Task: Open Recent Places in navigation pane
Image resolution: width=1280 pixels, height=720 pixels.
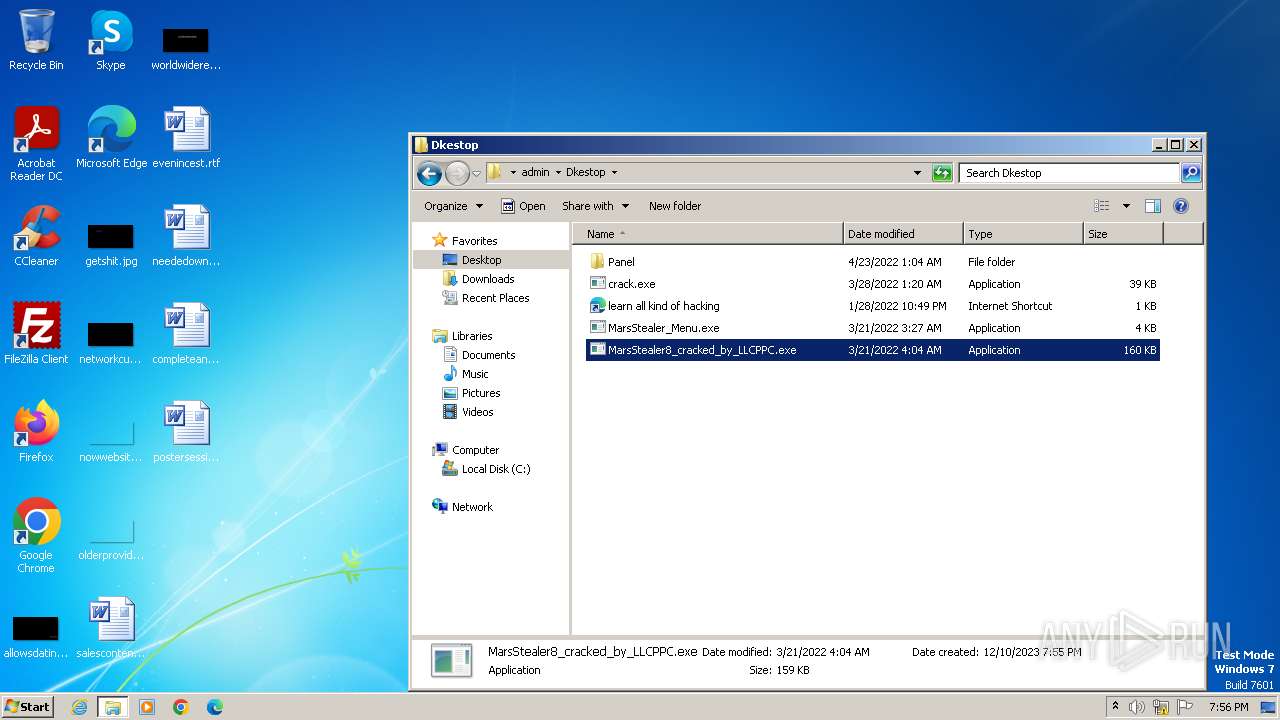Action: coord(495,298)
